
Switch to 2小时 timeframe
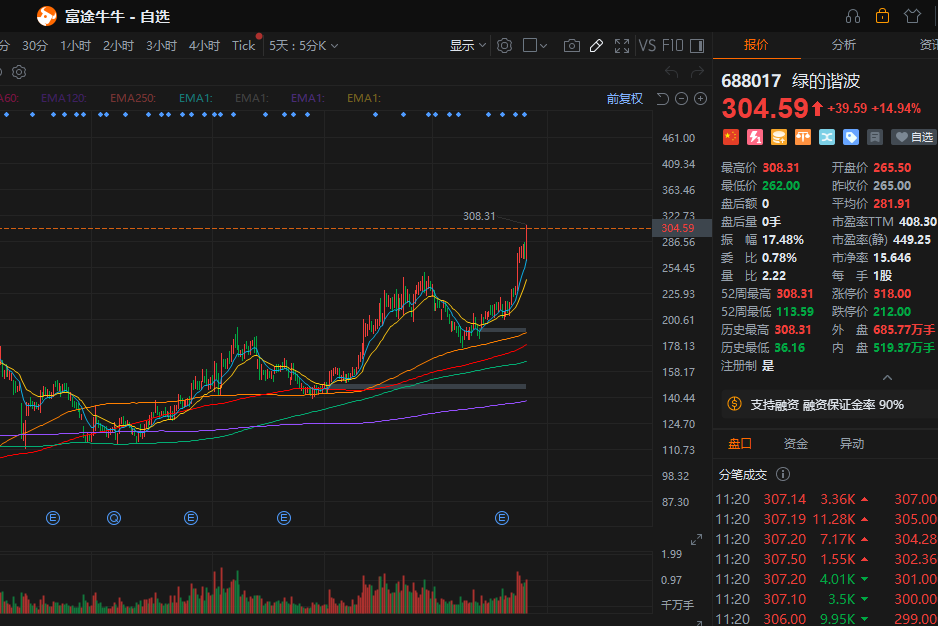[118, 45]
